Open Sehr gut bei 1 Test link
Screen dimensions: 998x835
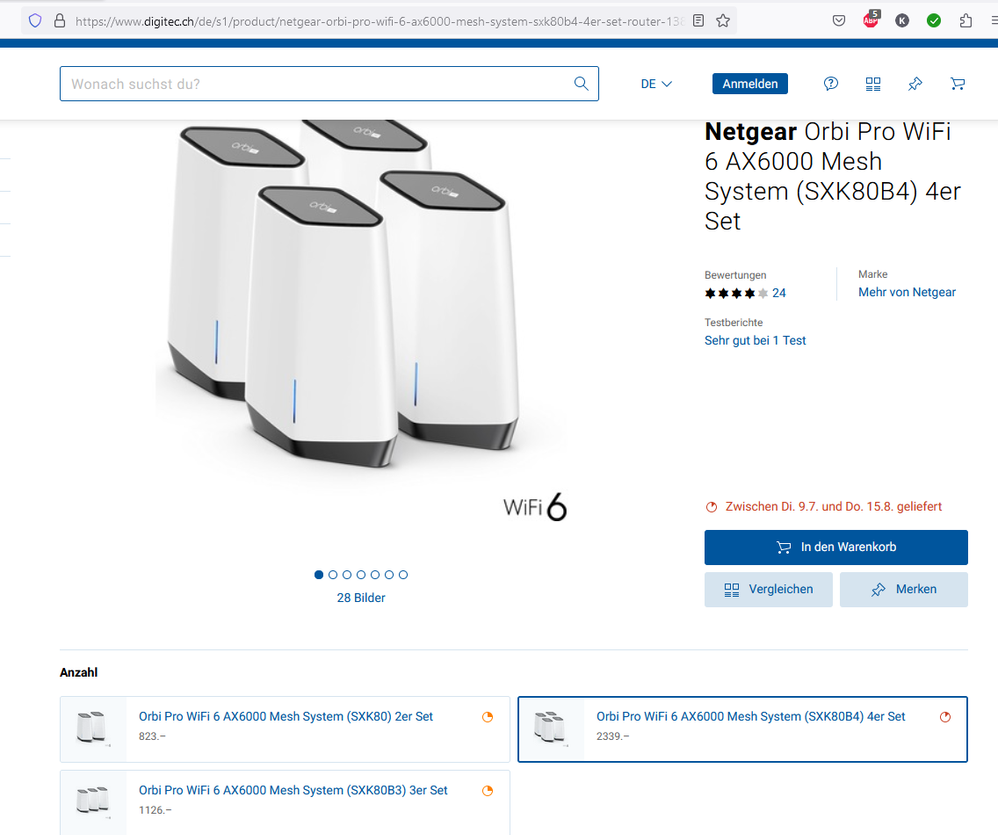click(755, 340)
